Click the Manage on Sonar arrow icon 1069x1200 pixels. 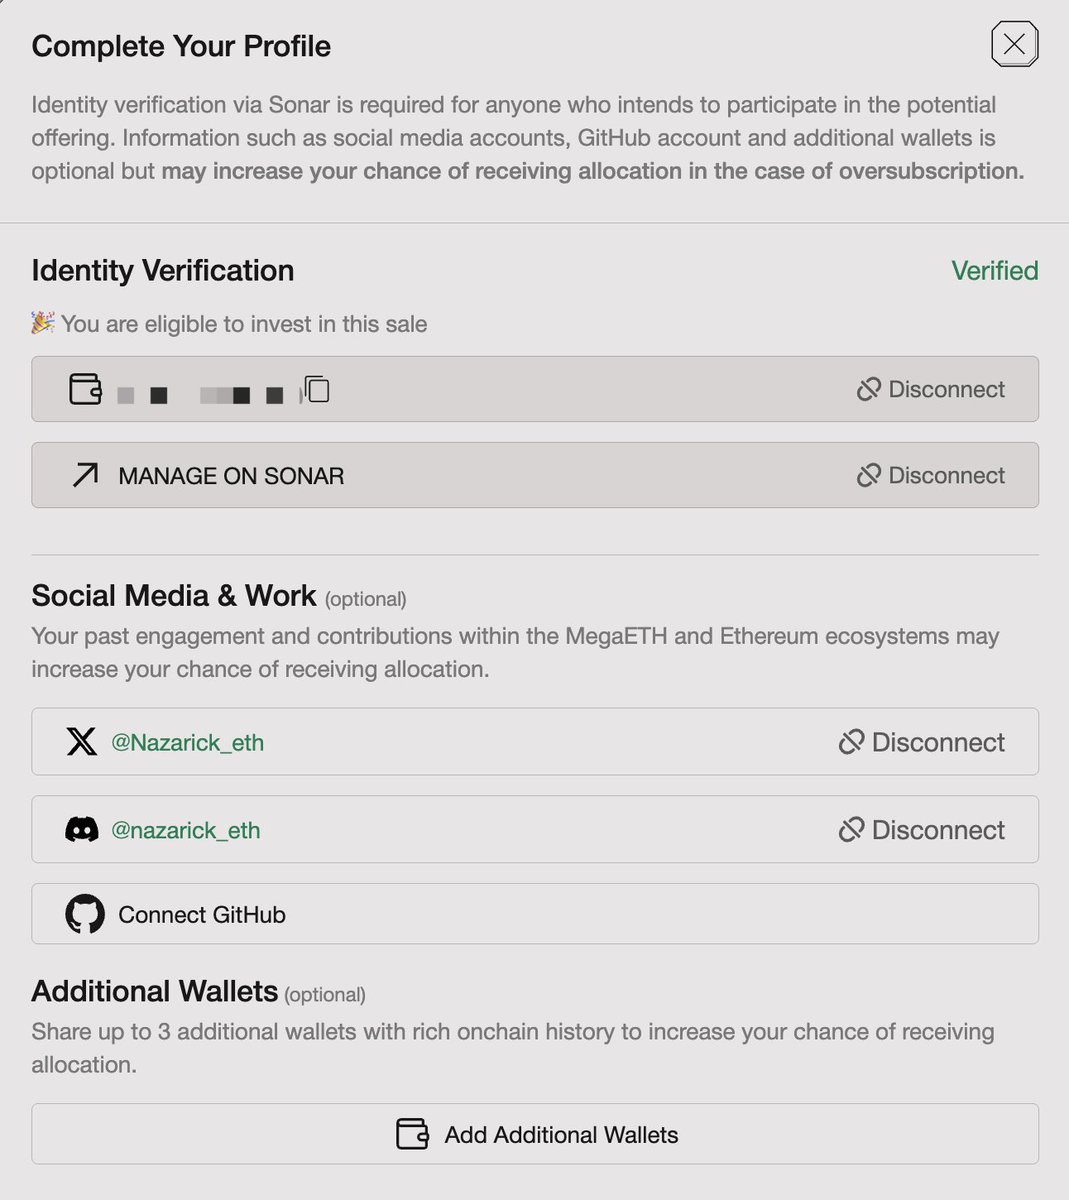[86, 475]
